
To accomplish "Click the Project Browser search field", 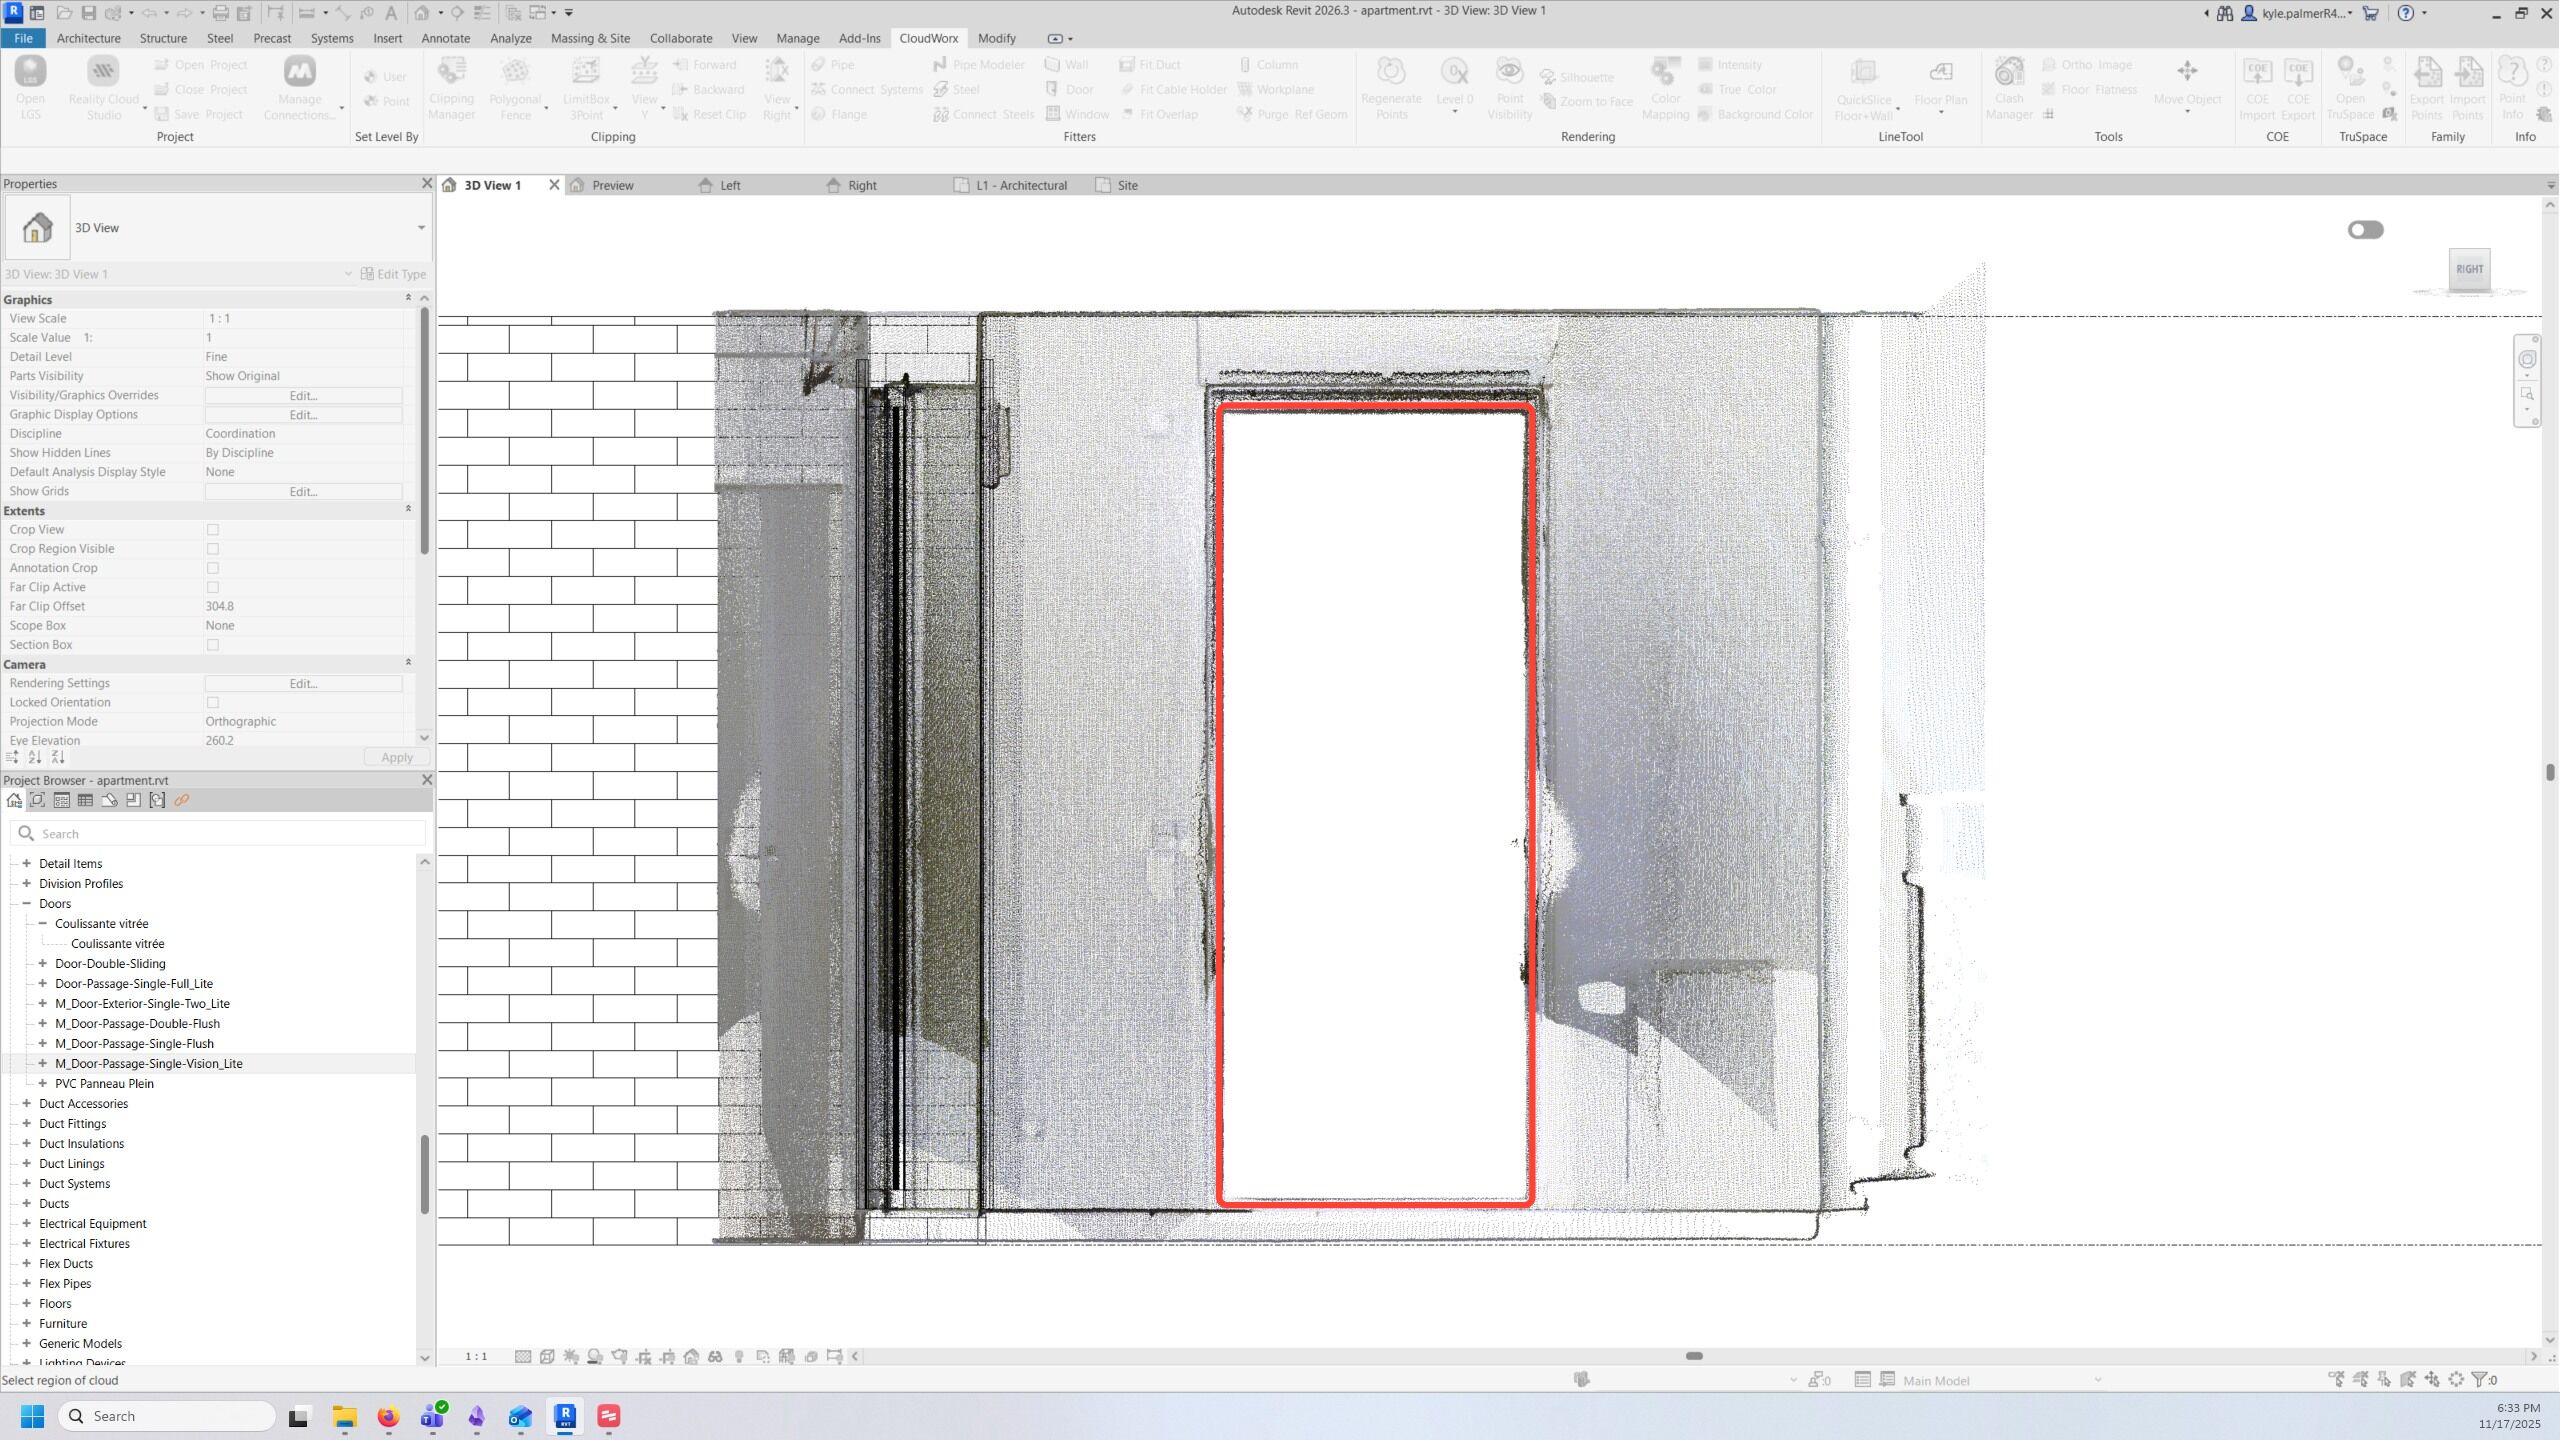I will (220, 834).
